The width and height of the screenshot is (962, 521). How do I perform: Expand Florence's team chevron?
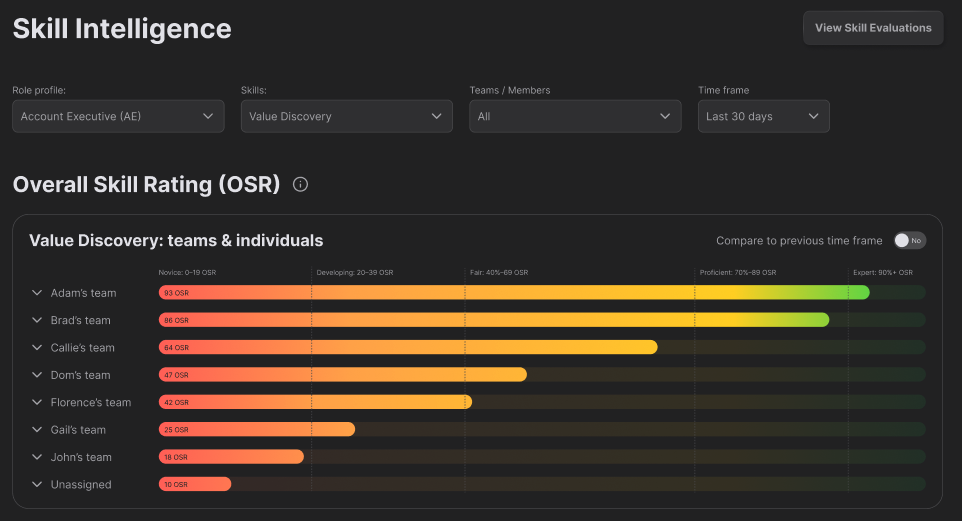pos(37,402)
